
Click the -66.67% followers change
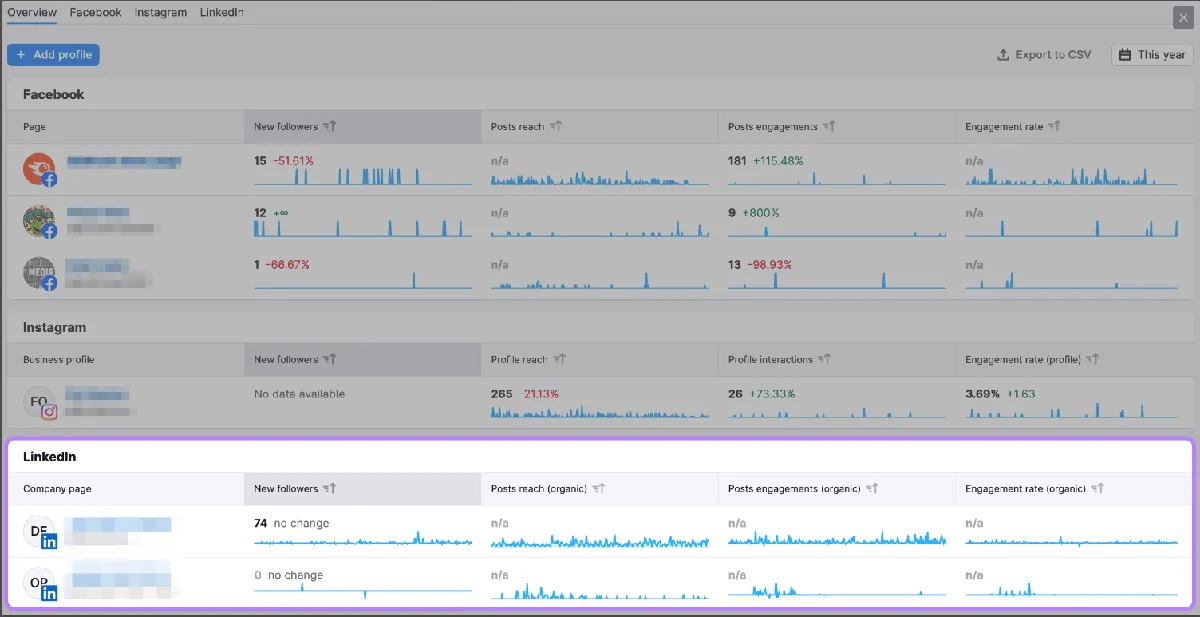tap(287, 264)
